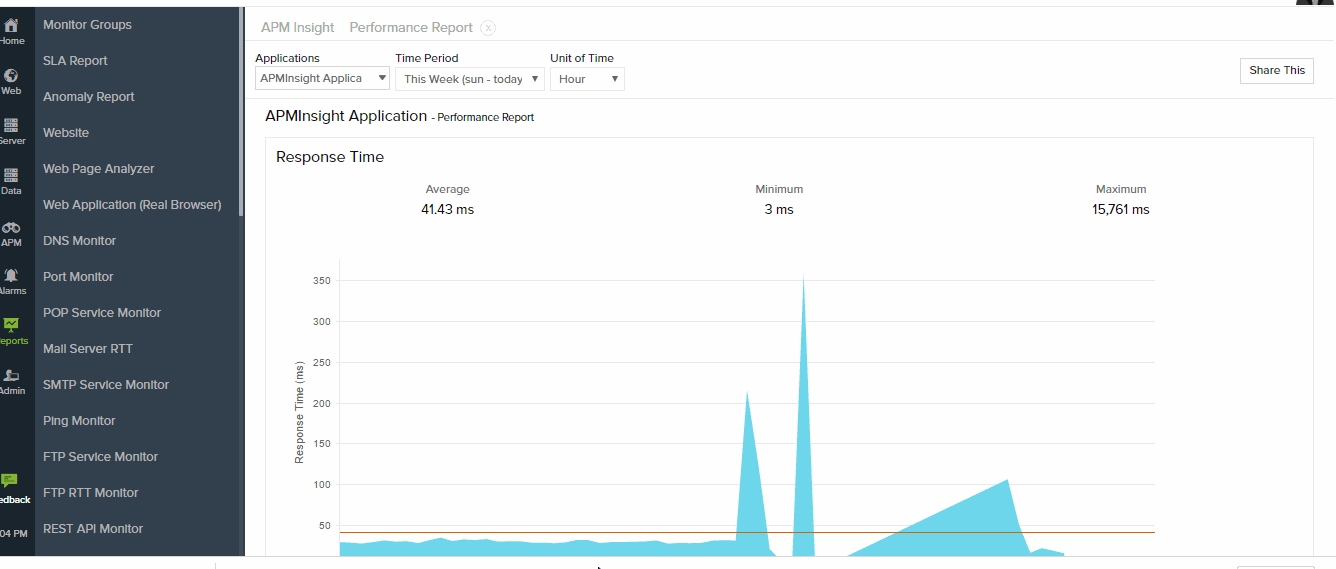The width and height of the screenshot is (1336, 569).
Task: Select the Server icon in sidebar
Action: pyautogui.click(x=11, y=126)
